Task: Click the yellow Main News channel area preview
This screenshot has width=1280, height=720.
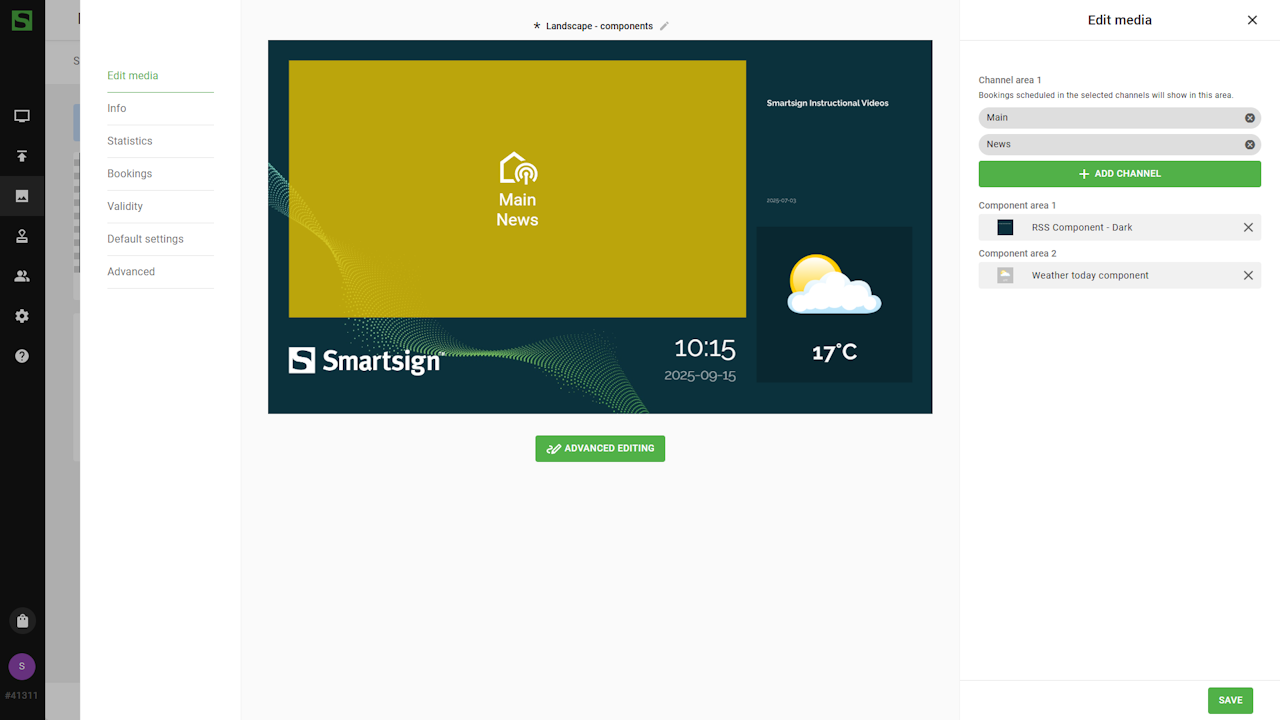Action: [517, 189]
